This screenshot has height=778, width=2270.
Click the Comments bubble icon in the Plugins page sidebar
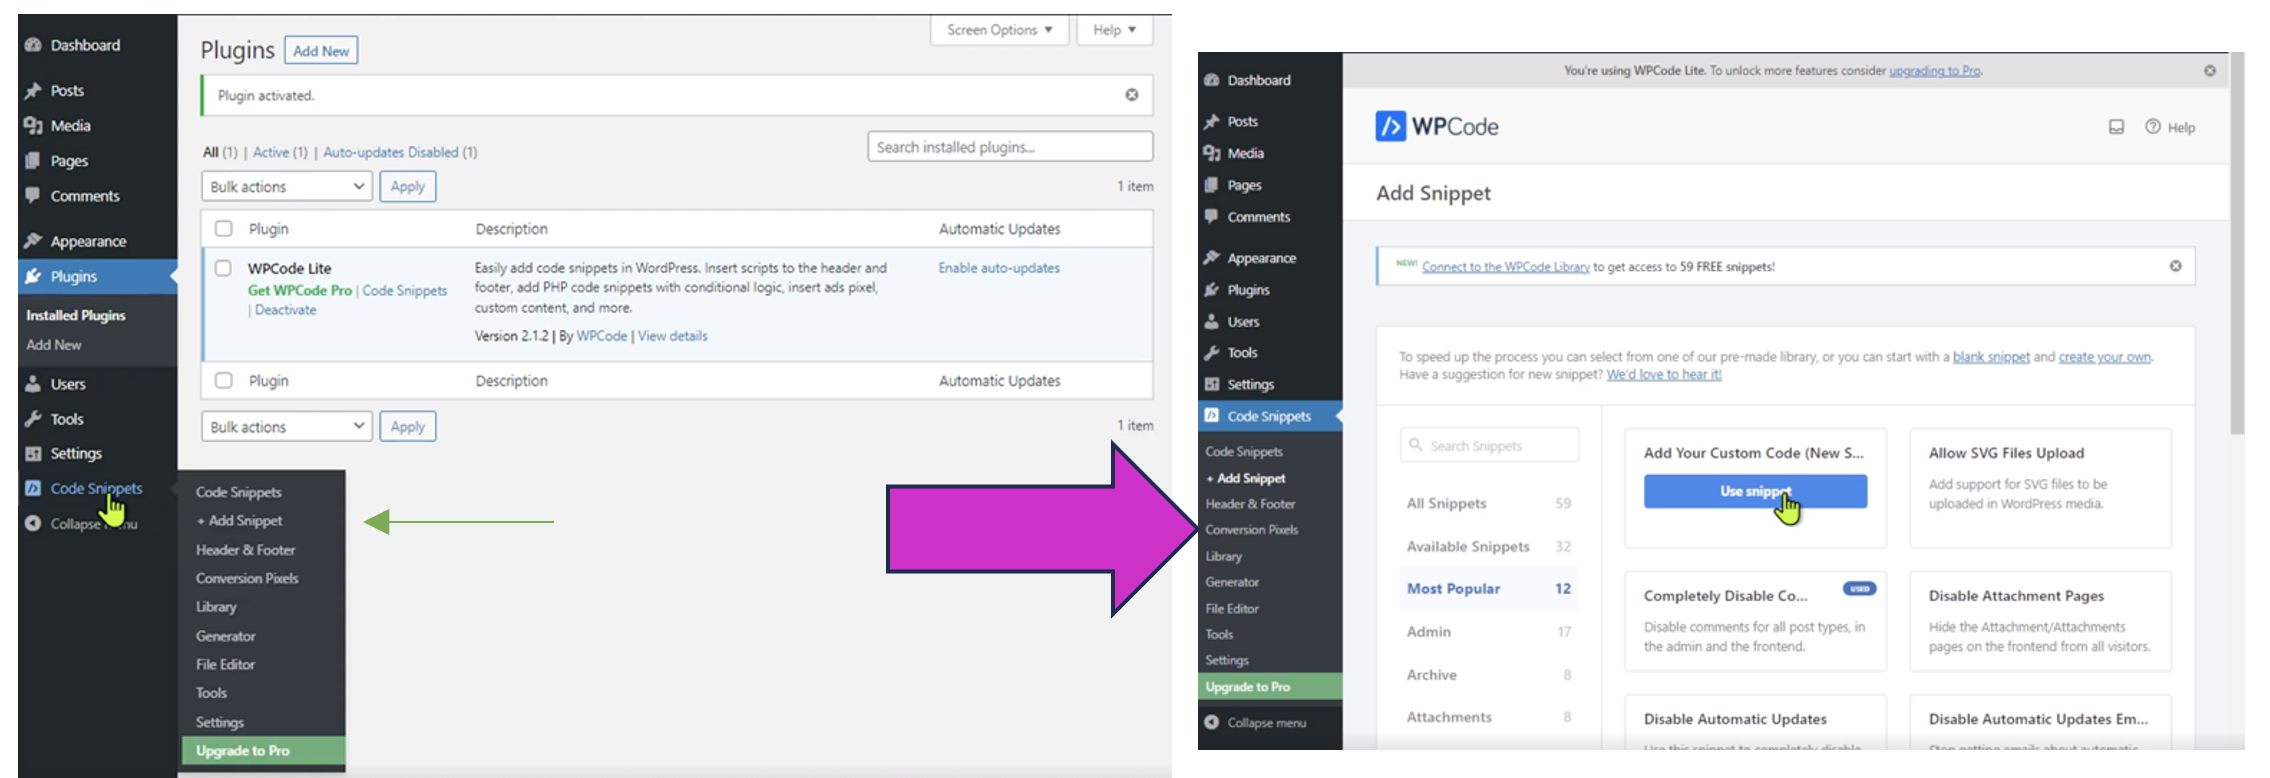tap(33, 195)
